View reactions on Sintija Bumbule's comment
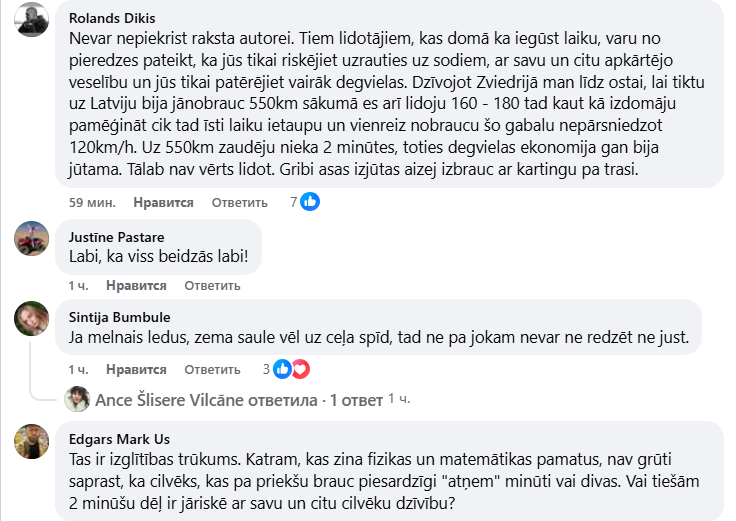736x521 pixels. [x=291, y=369]
